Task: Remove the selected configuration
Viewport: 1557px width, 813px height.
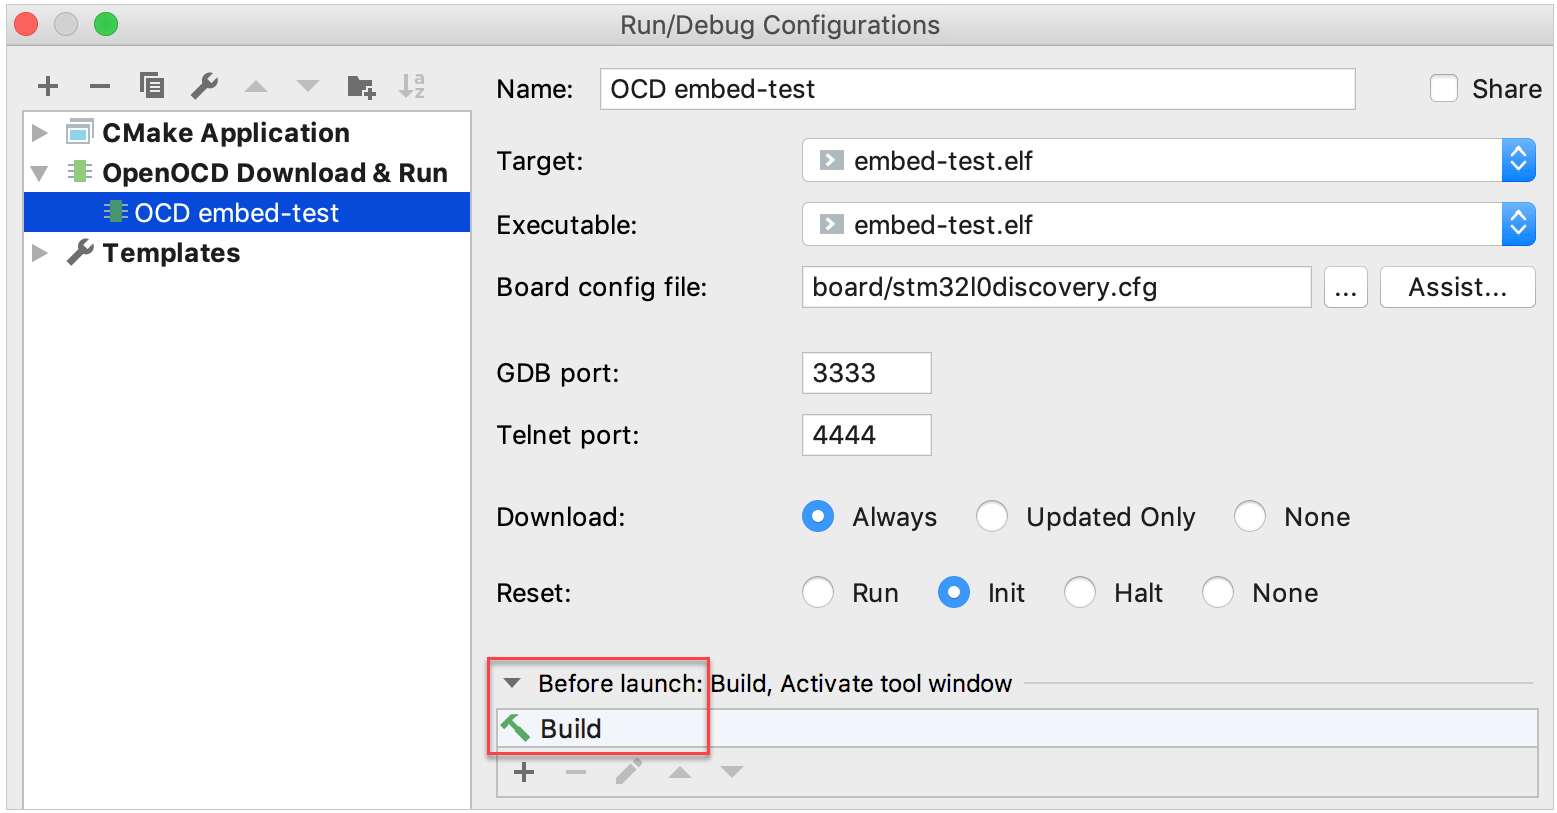Action: pyautogui.click(x=99, y=86)
